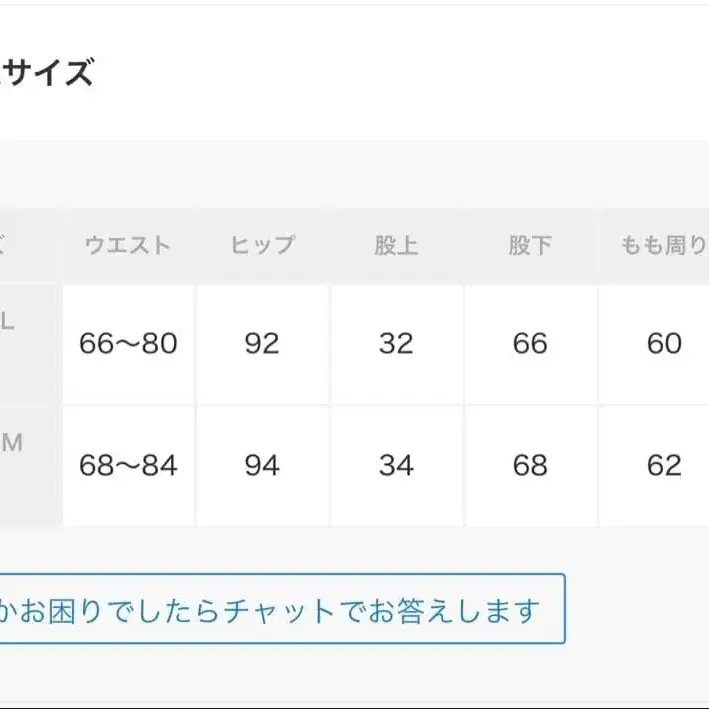Click the hip value 92

[x=262, y=344]
